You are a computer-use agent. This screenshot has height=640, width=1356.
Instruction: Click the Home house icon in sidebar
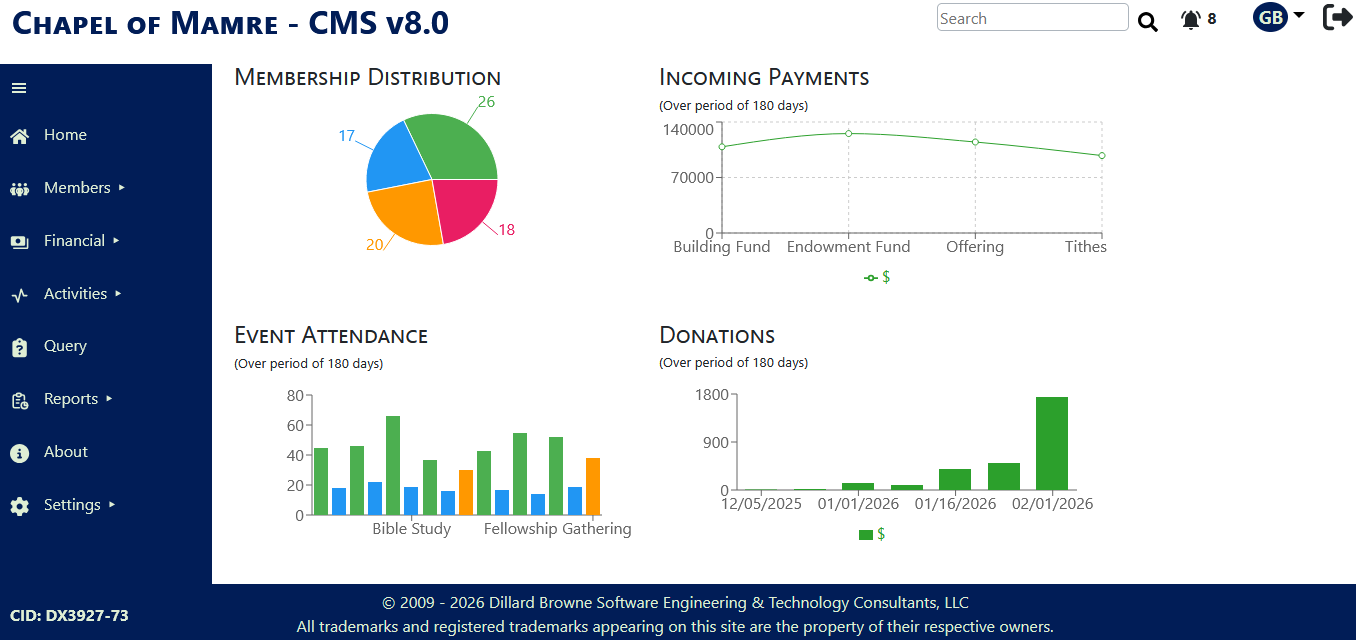coord(19,136)
